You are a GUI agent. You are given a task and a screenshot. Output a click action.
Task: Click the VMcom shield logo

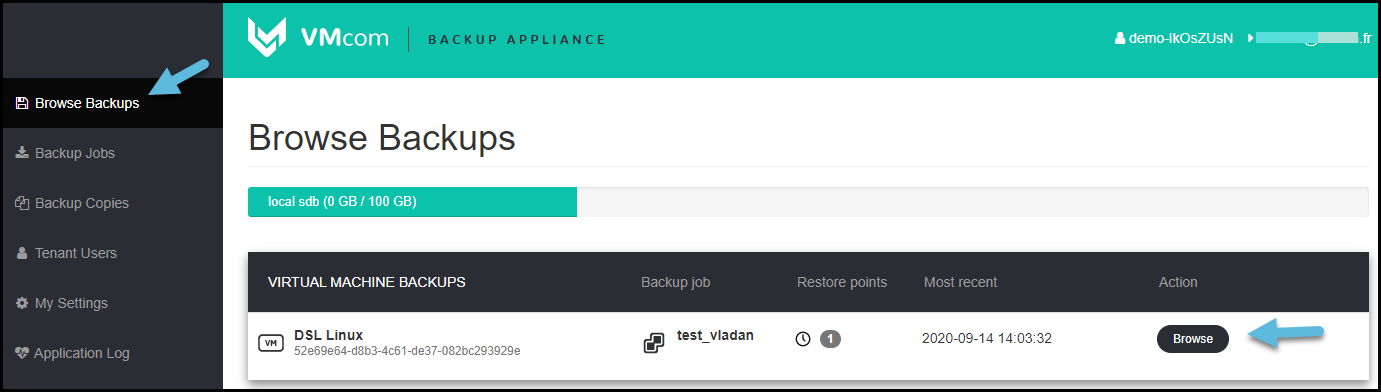267,38
